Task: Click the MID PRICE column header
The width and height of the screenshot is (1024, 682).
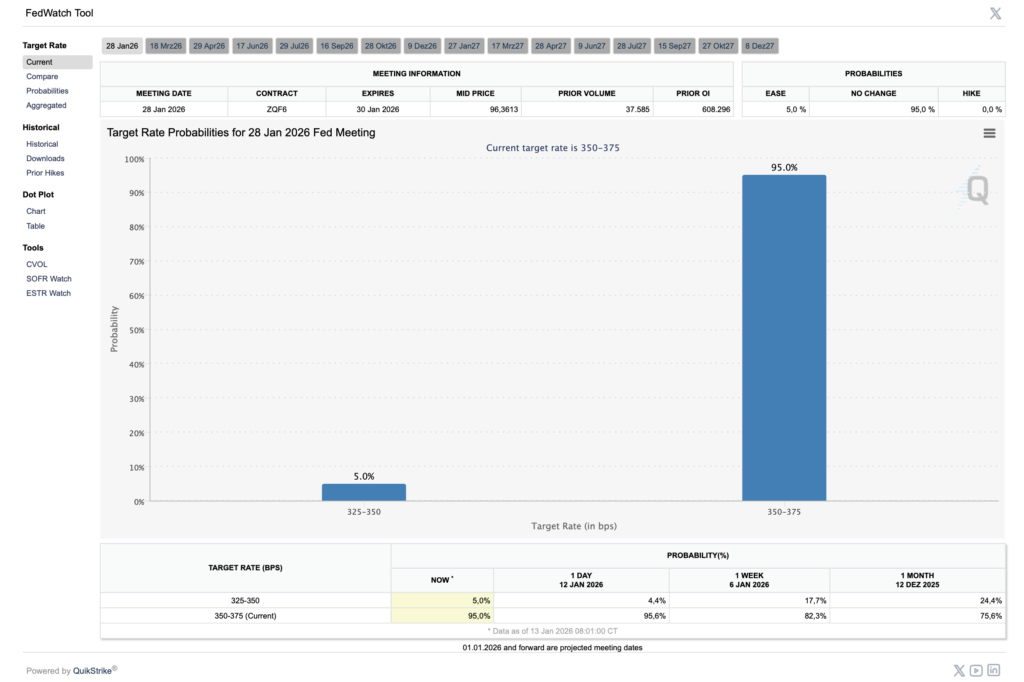Action: [x=475, y=93]
